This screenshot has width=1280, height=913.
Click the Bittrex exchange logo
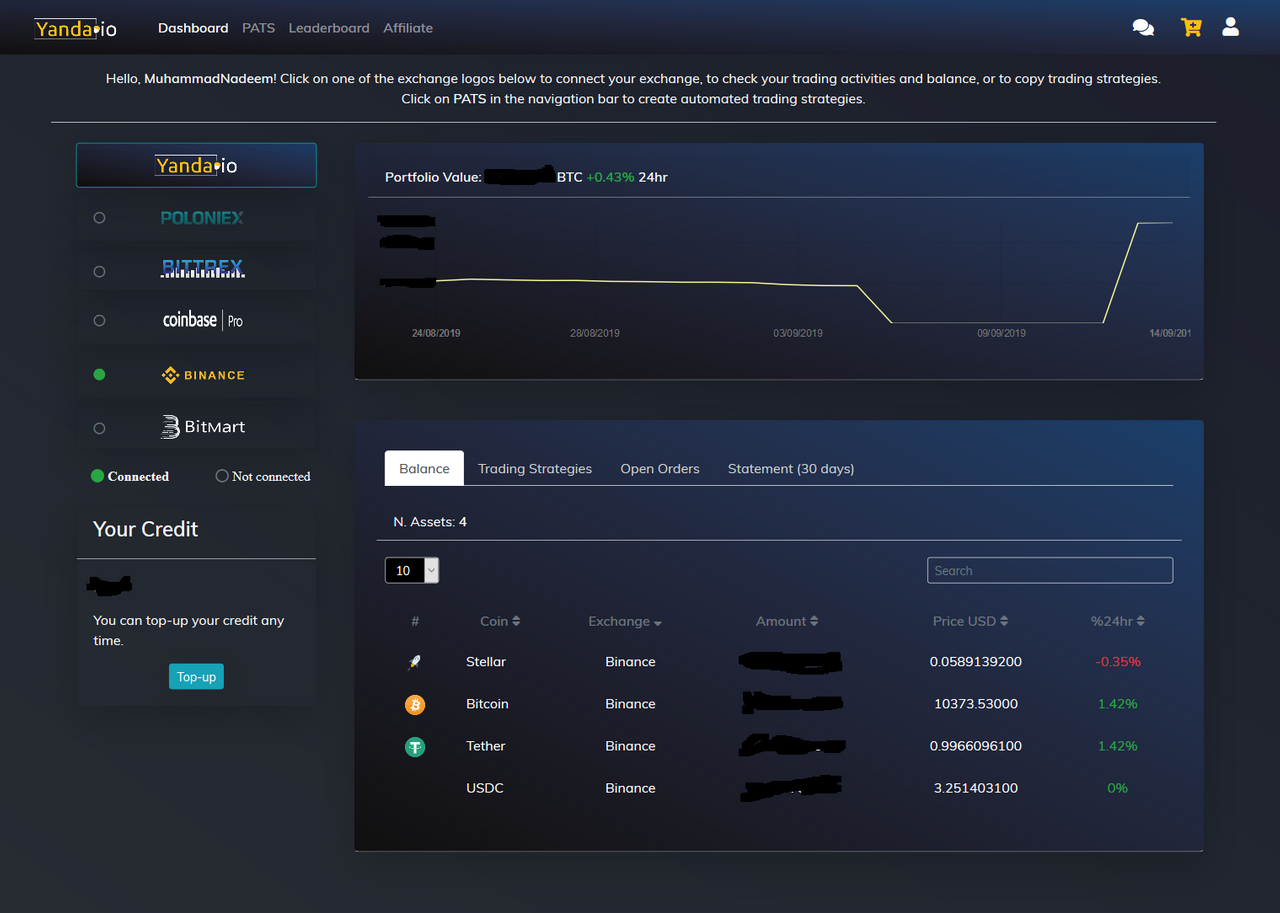coord(202,269)
